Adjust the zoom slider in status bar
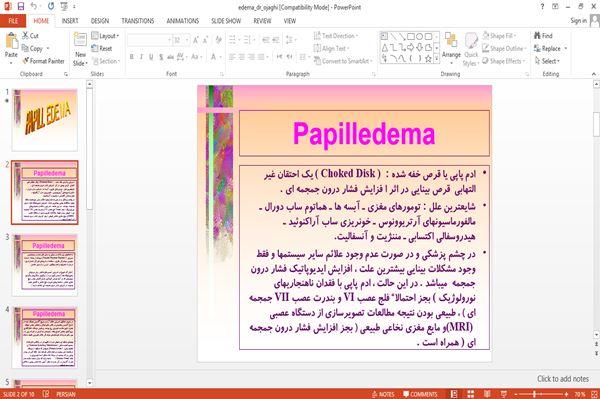The width and height of the screenshot is (600, 399). pos(534,394)
